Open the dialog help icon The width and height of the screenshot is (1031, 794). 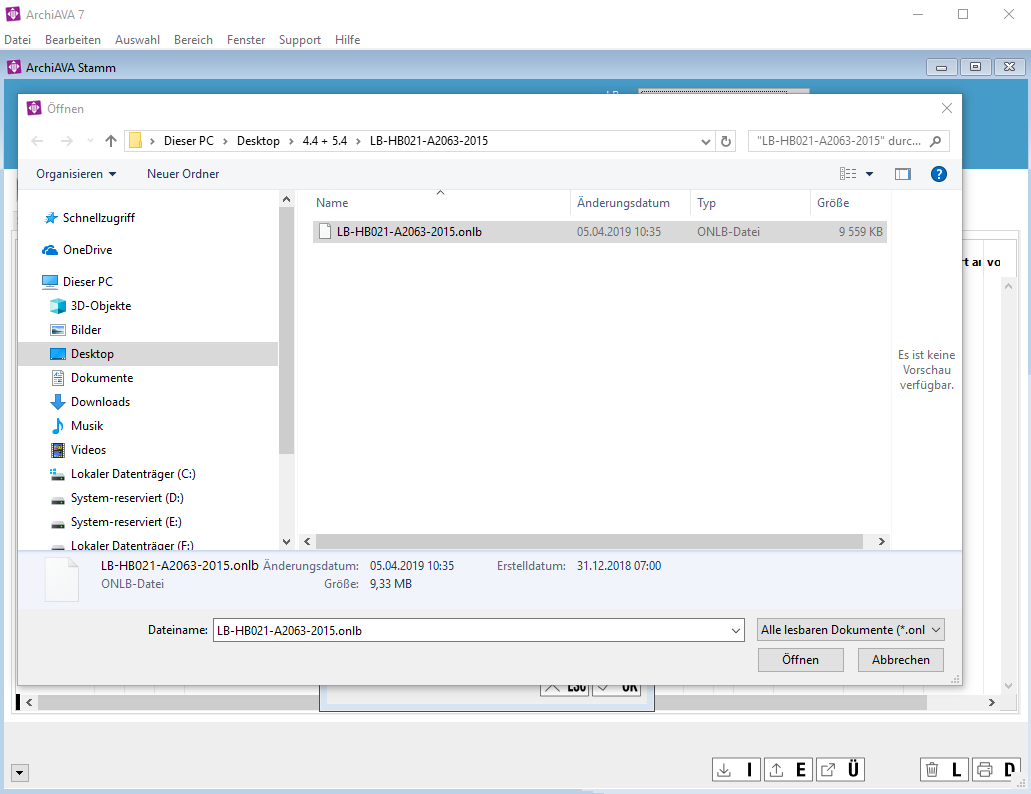(x=938, y=174)
